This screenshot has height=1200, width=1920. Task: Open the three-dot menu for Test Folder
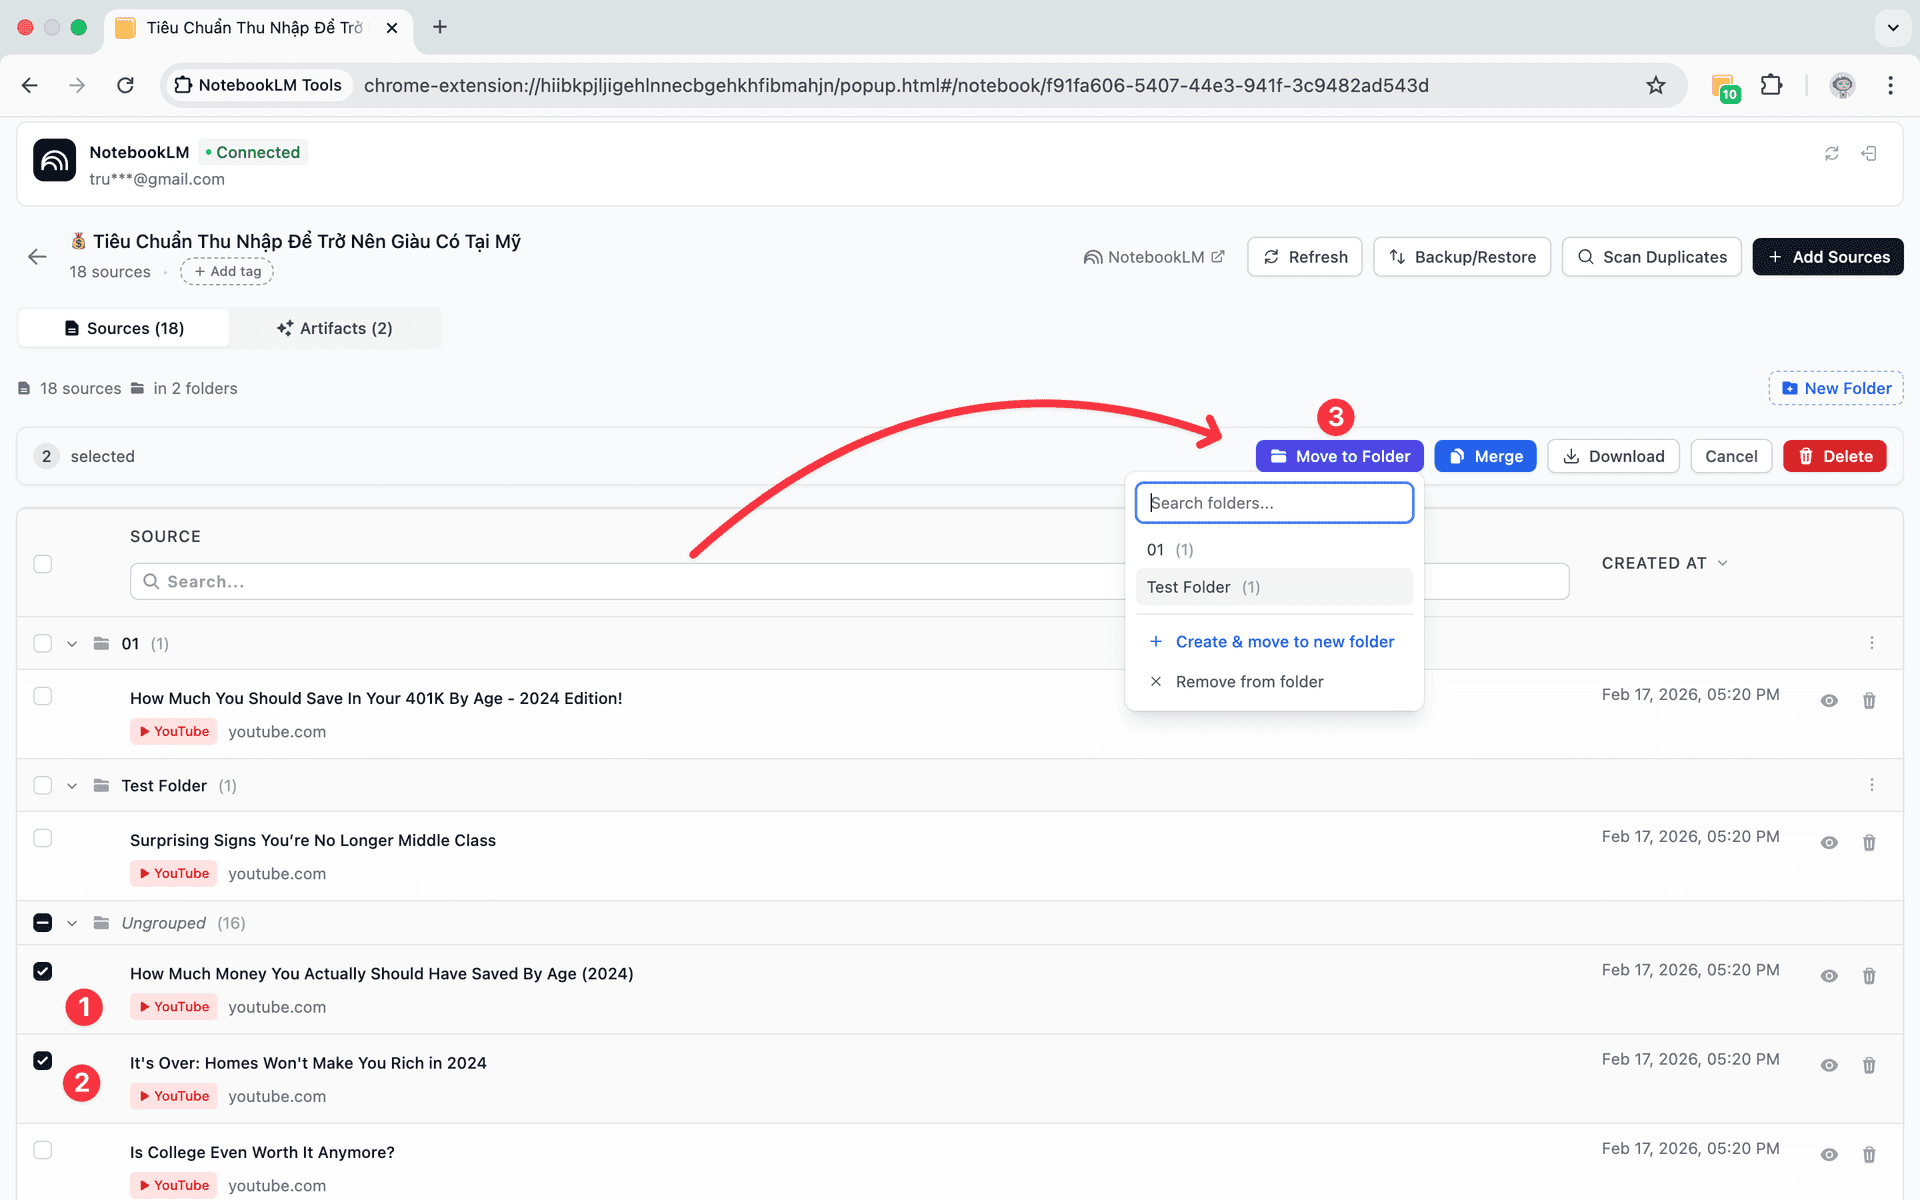1871,785
